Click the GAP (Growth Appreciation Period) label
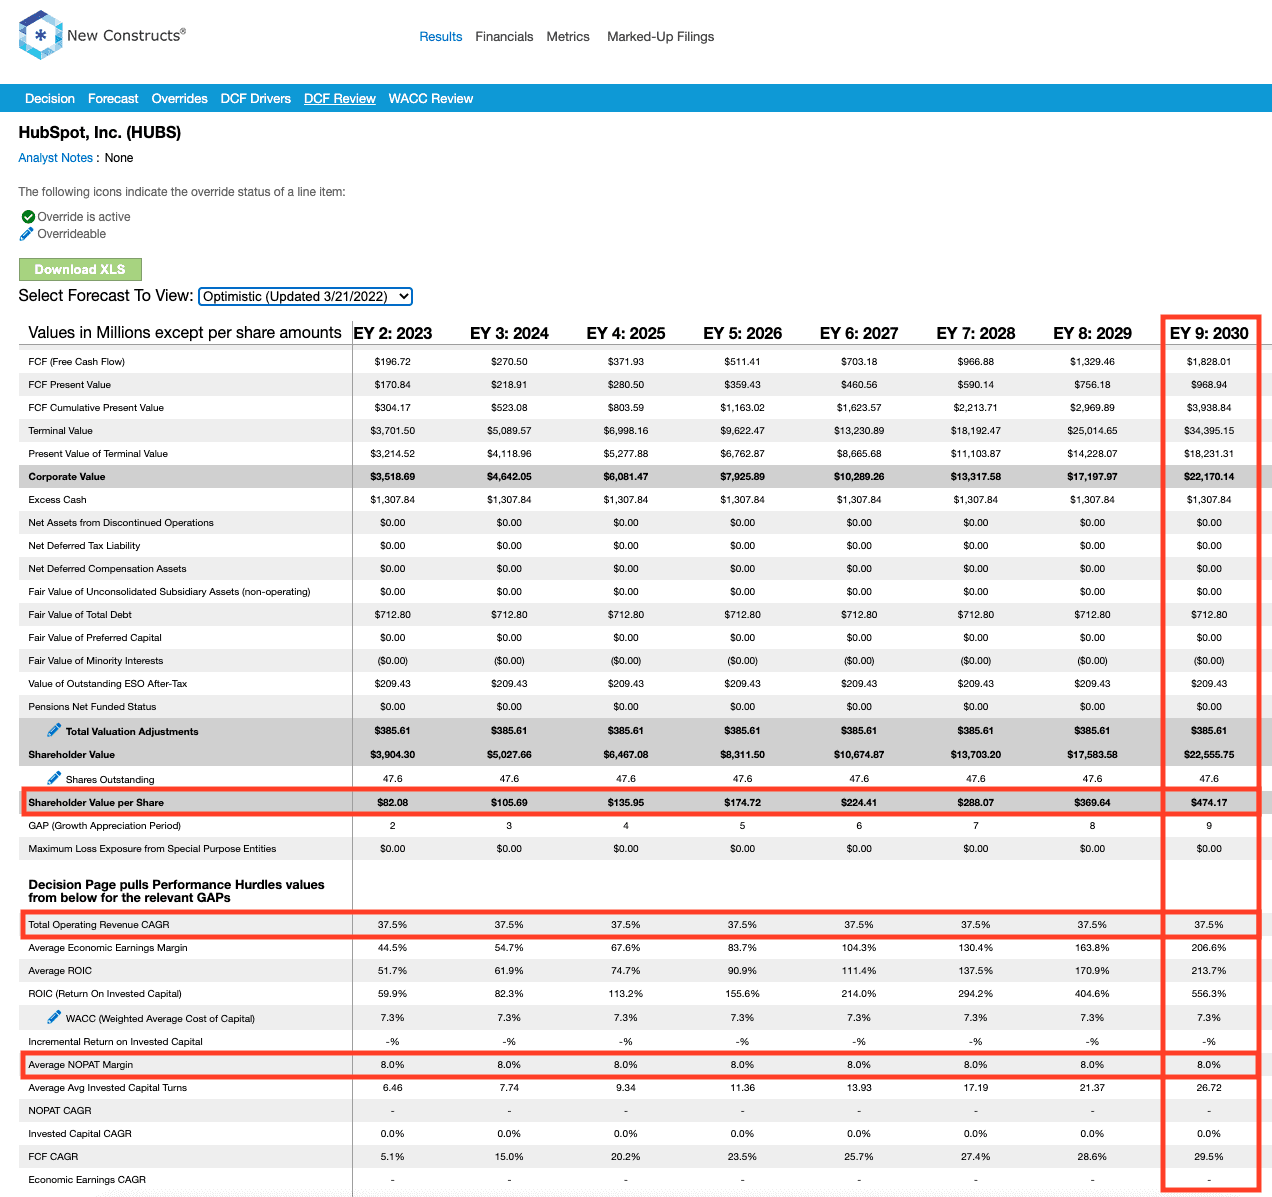The image size is (1272, 1197). pyautogui.click(x=105, y=826)
